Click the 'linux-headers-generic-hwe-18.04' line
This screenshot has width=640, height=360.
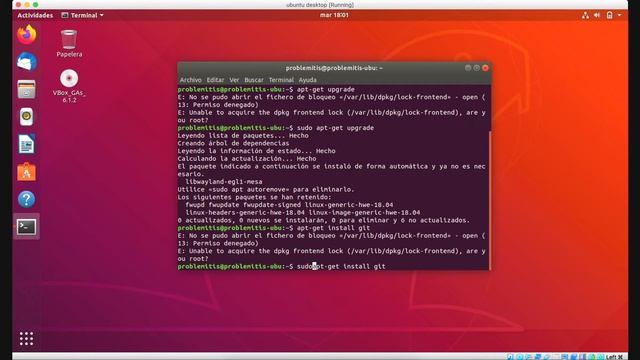(303, 212)
